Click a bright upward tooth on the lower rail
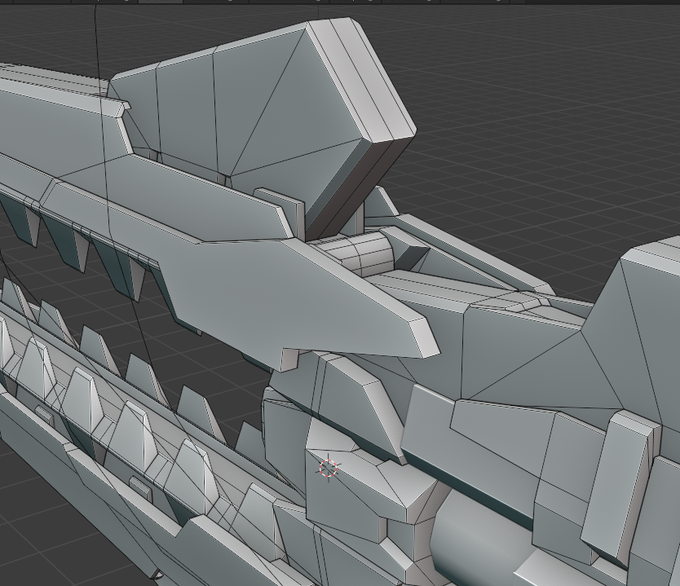 pyautogui.click(x=82, y=397)
